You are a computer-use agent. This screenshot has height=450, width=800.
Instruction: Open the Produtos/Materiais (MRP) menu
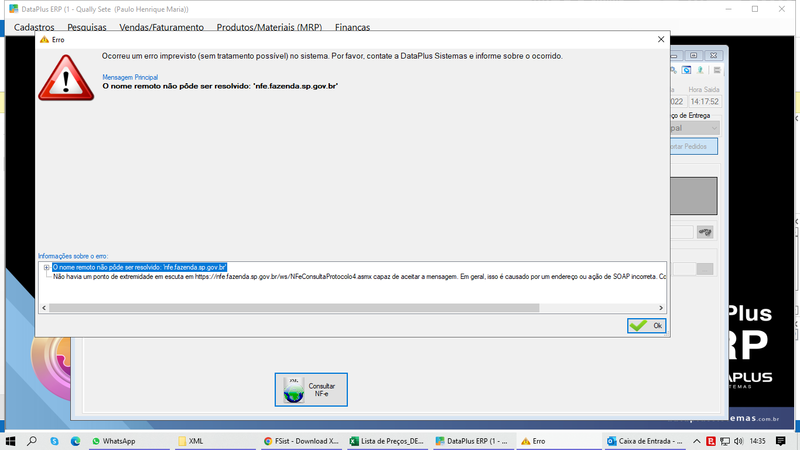coord(269,28)
